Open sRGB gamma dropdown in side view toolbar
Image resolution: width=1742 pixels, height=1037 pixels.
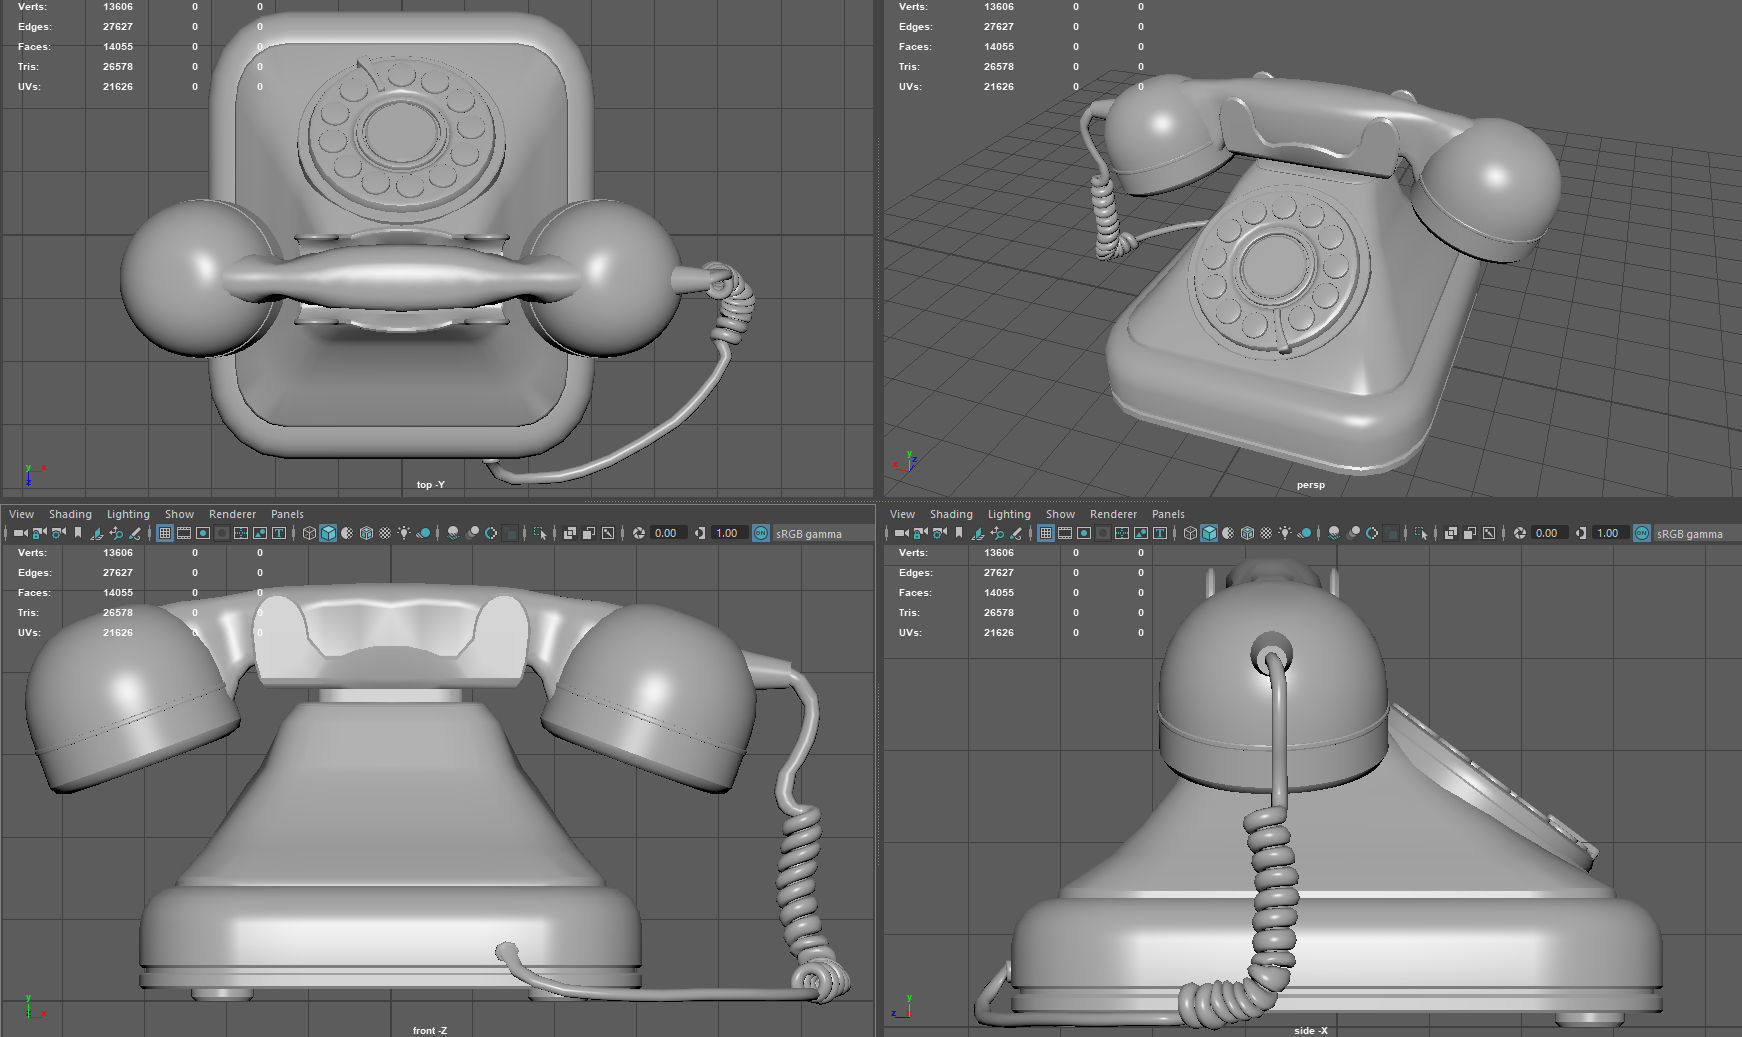click(1698, 533)
